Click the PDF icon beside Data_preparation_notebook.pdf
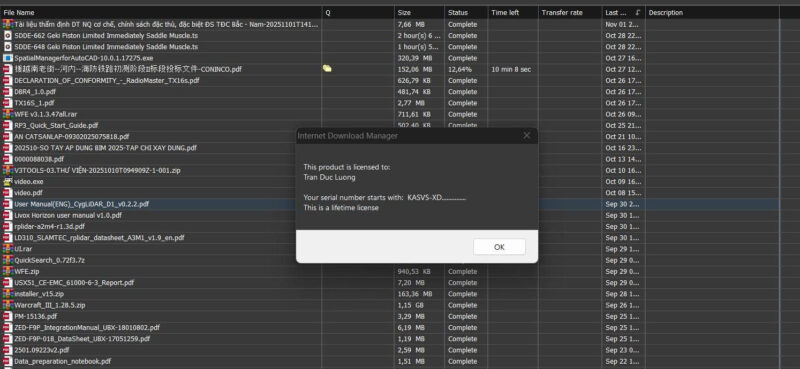800x369 pixels. coord(8,361)
